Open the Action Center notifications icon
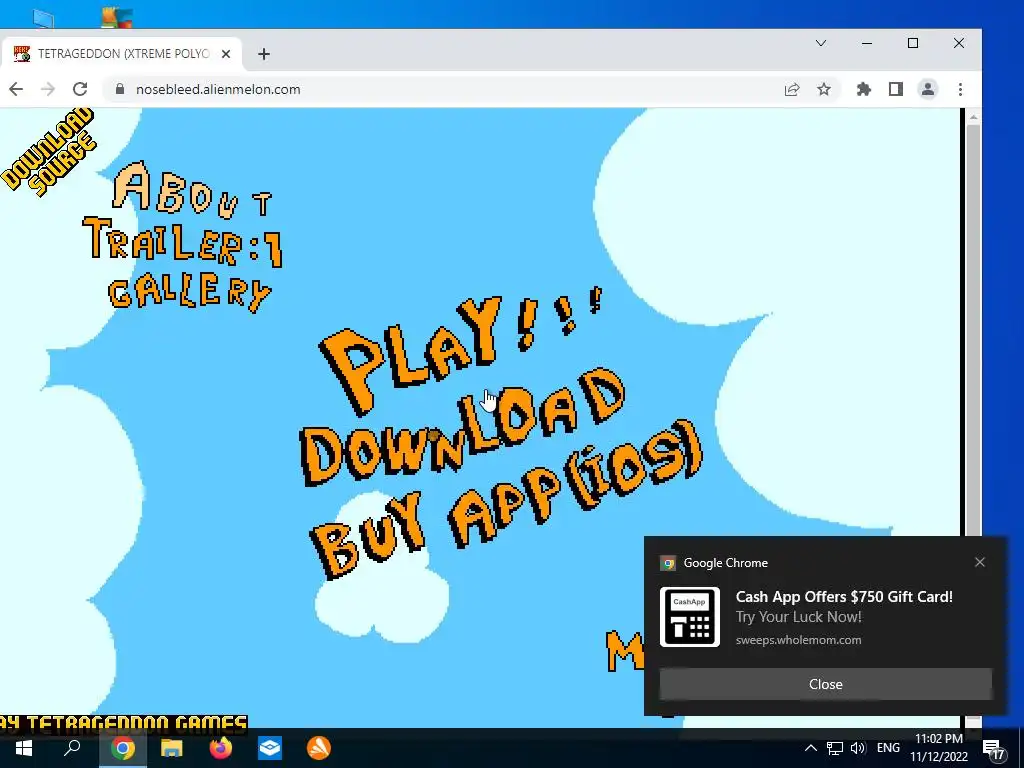Image resolution: width=1024 pixels, height=768 pixels. pos(993,749)
